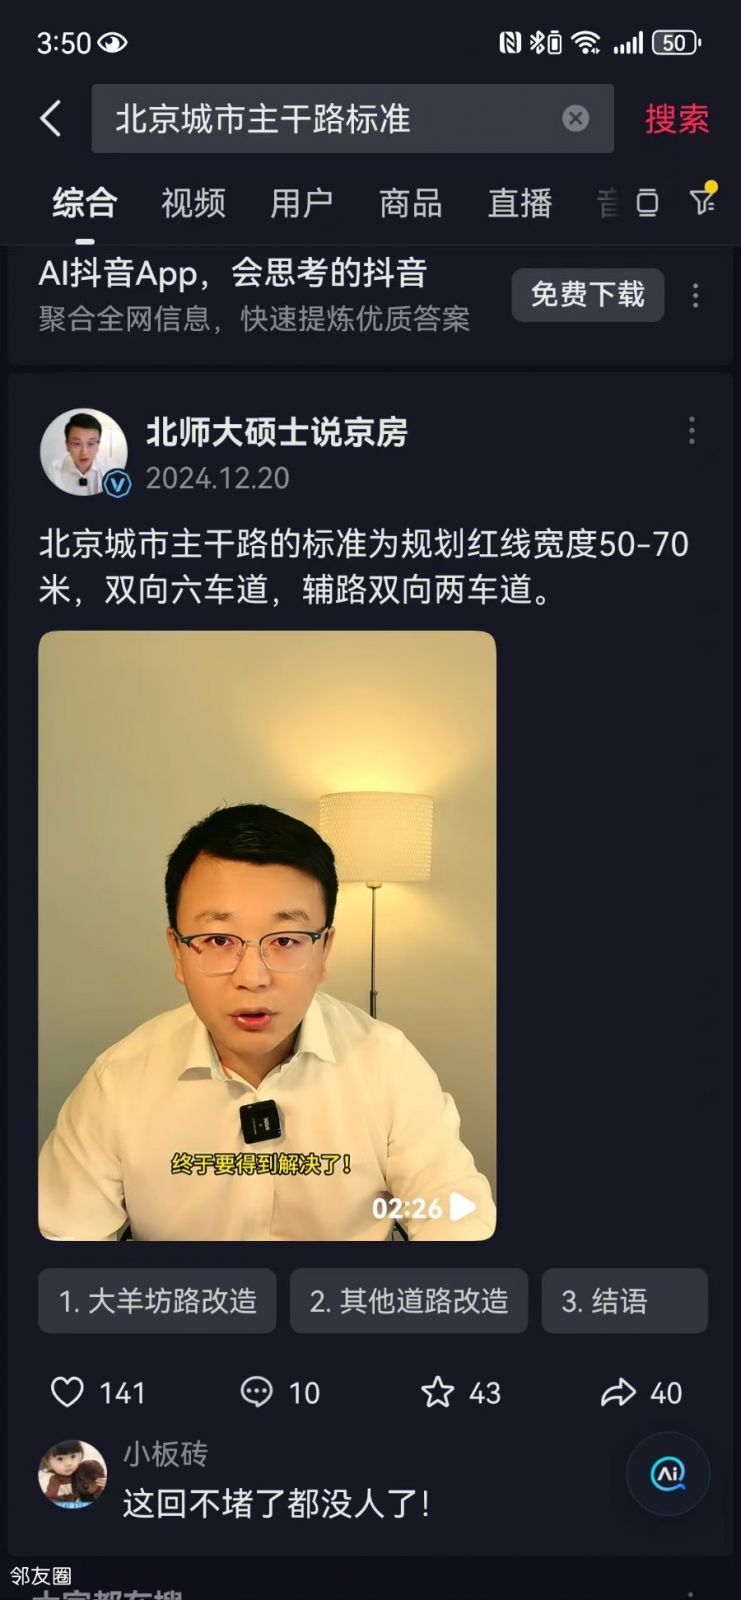Open the 商品 tab
The height and width of the screenshot is (1600, 741).
coord(411,203)
